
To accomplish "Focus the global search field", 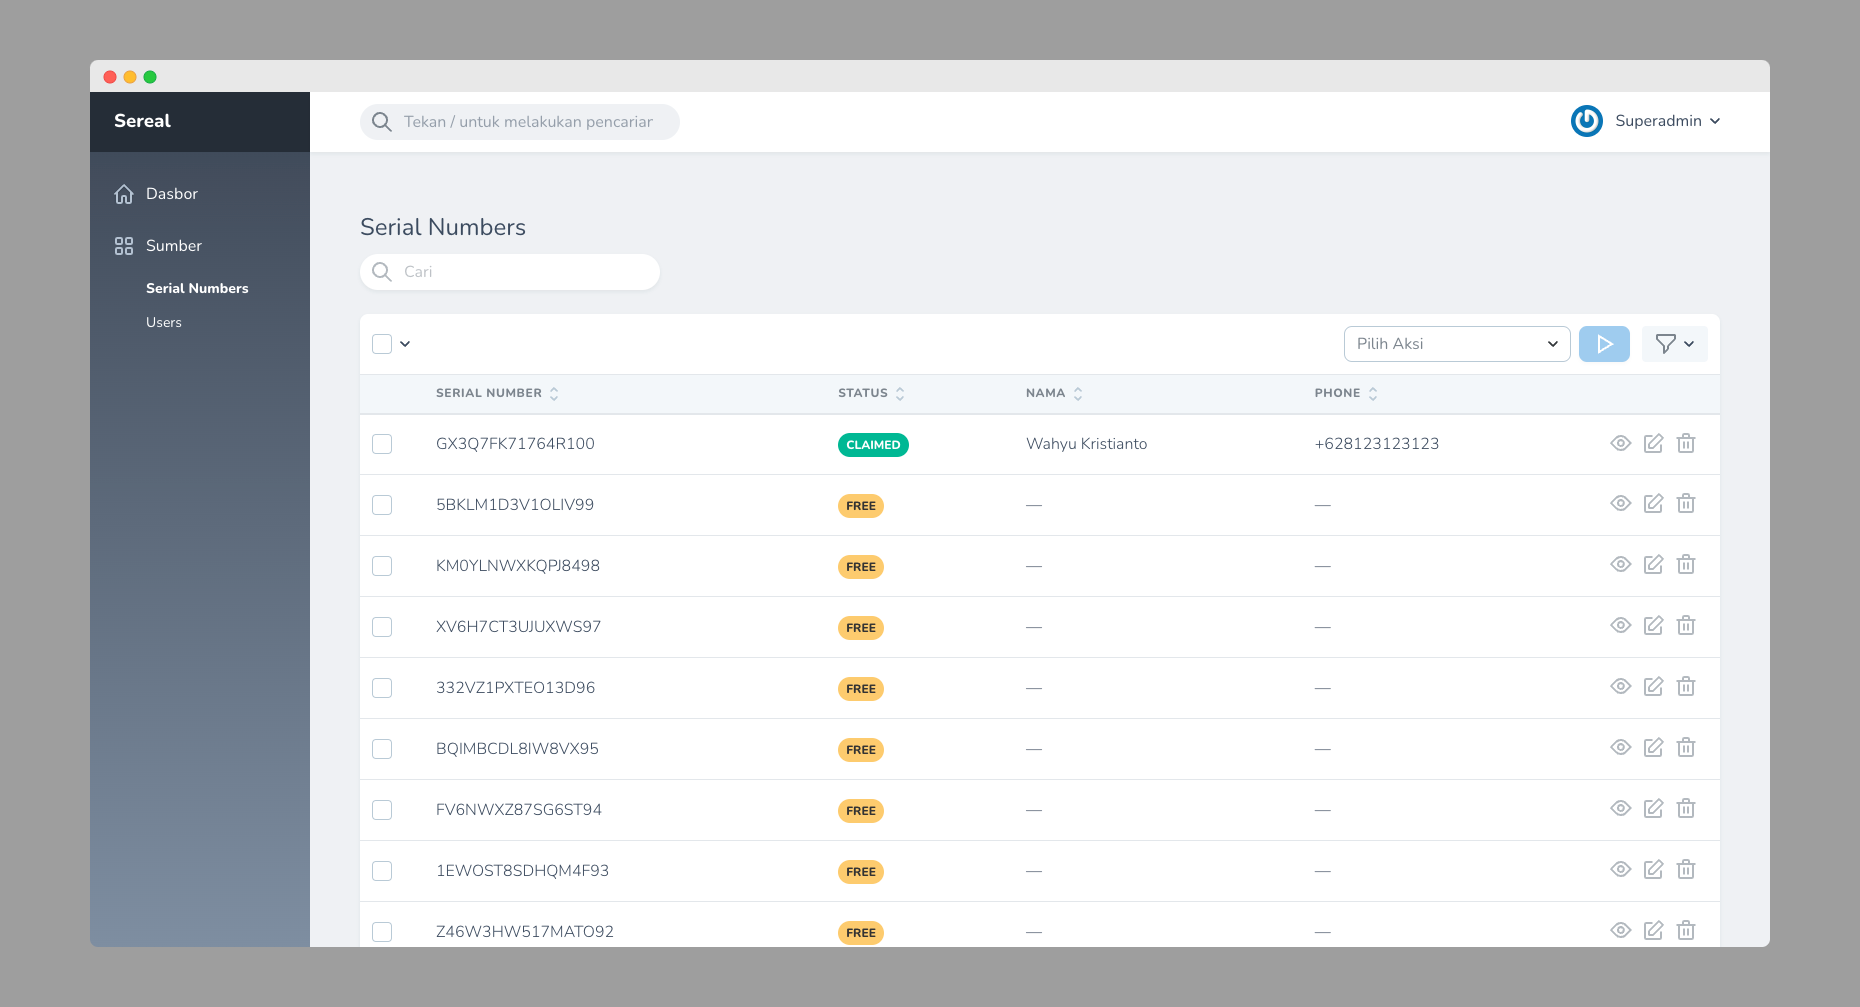I will pyautogui.click(x=520, y=122).
